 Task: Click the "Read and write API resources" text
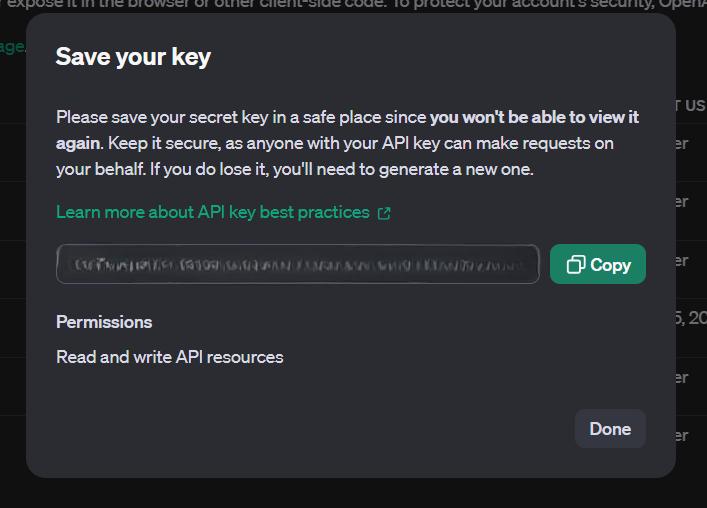(x=170, y=357)
